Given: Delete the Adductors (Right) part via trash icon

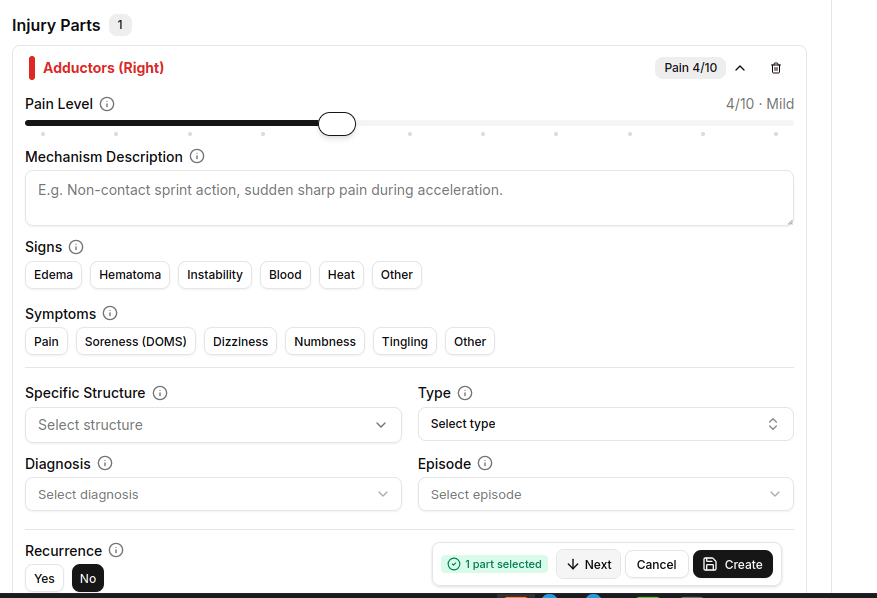Looking at the screenshot, I should pyautogui.click(x=776, y=68).
